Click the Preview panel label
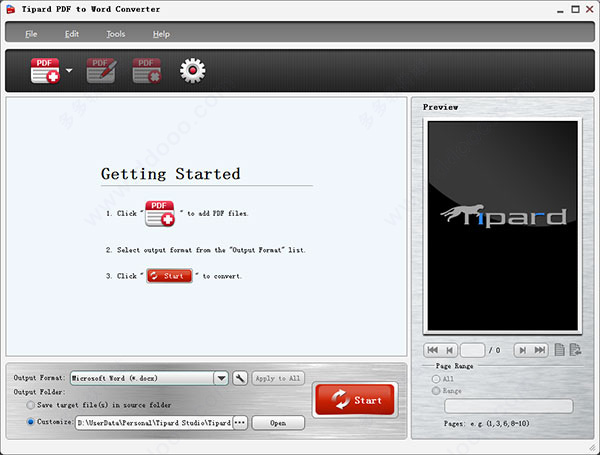Screen dimensions: 600x455 pos(440,107)
